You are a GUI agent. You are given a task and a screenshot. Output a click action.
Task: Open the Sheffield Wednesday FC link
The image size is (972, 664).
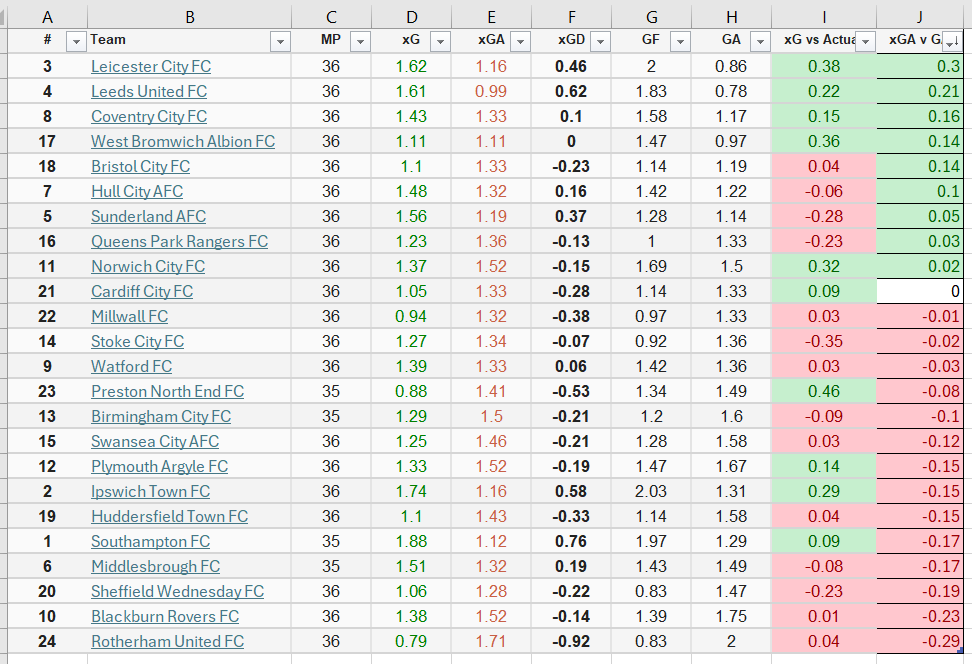click(x=177, y=591)
